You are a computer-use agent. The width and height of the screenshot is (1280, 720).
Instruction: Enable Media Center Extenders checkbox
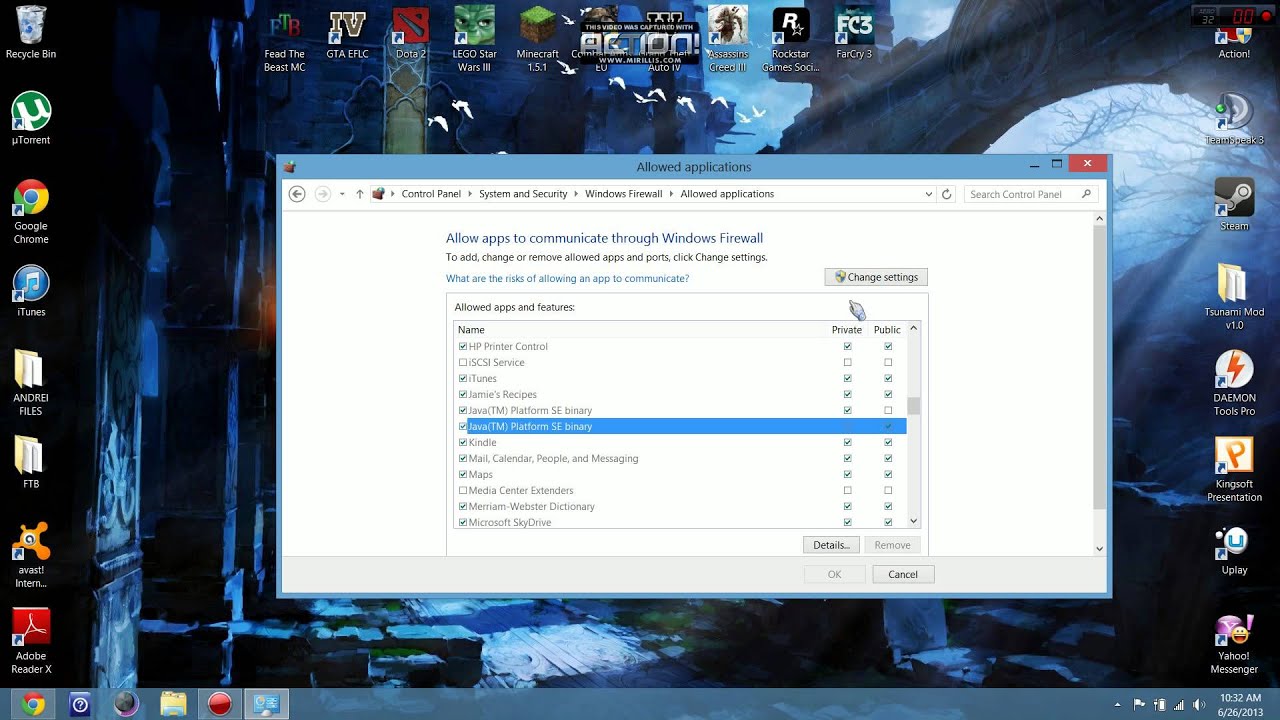(x=463, y=490)
